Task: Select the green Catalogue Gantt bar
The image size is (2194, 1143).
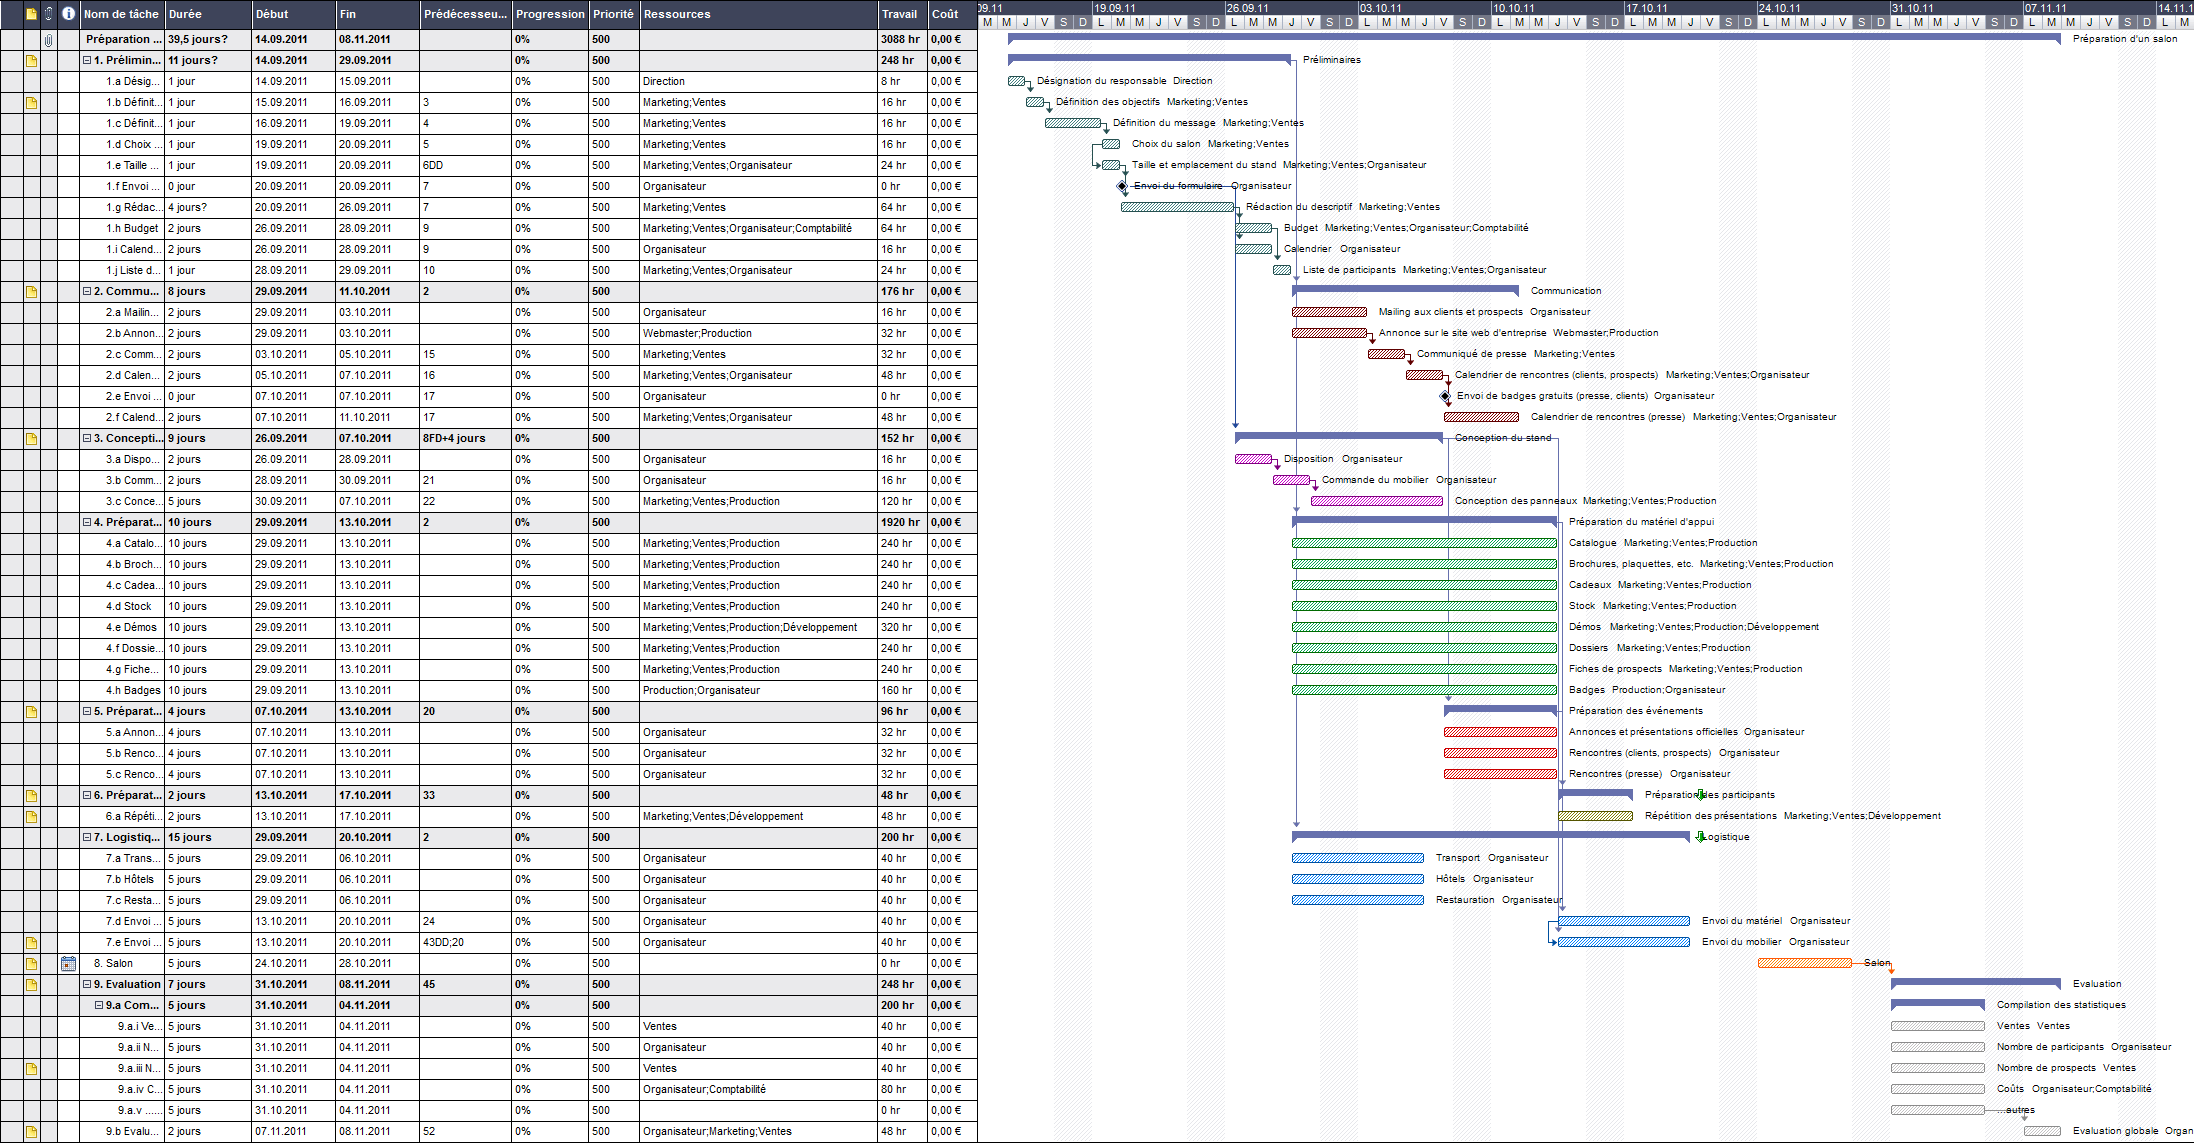Action: (1424, 543)
